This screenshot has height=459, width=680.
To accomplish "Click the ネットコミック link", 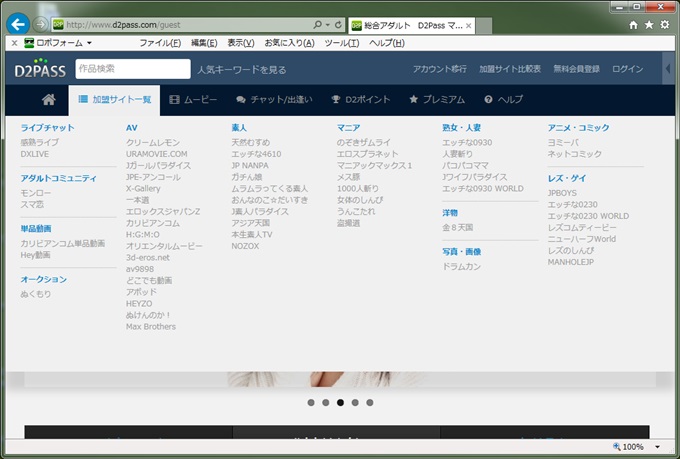I will 575,154.
